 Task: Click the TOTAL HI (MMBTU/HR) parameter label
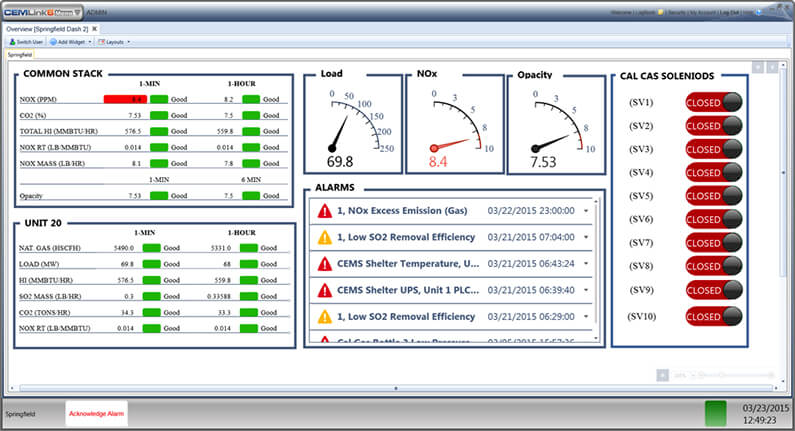[x=58, y=131]
